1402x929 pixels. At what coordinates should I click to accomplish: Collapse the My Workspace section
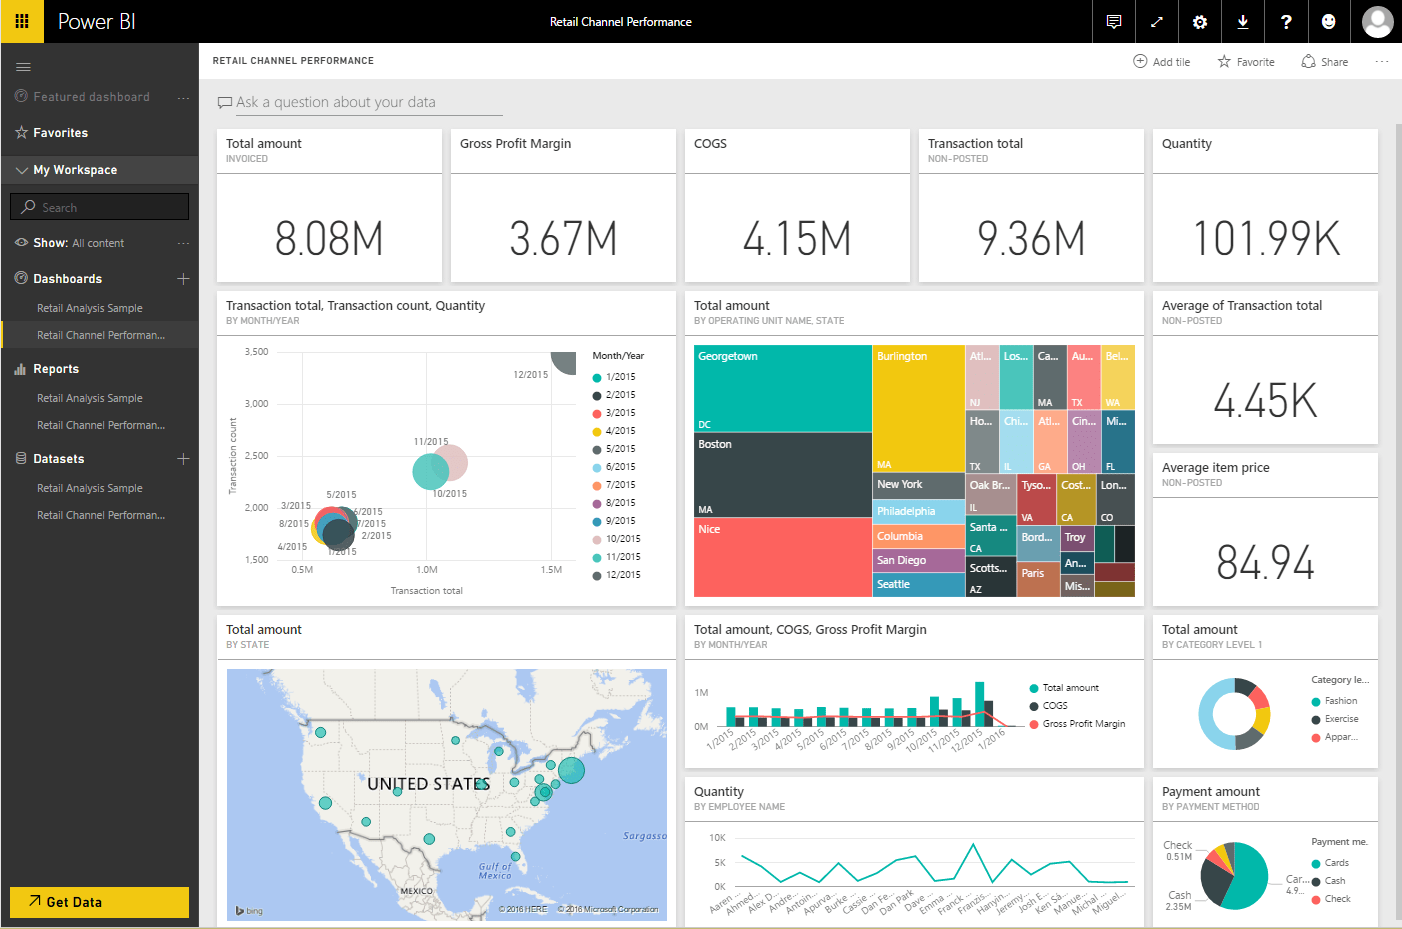23,169
